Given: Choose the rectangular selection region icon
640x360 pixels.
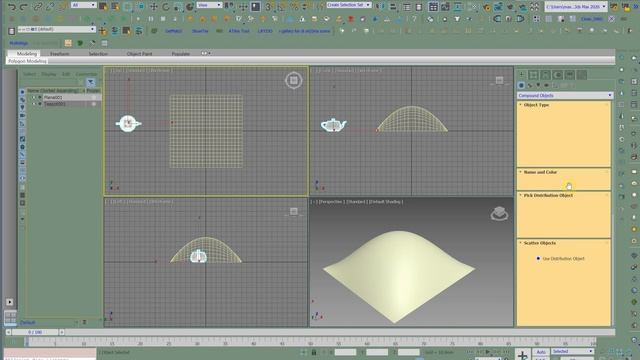Looking at the screenshot, I should (x=128, y=7).
